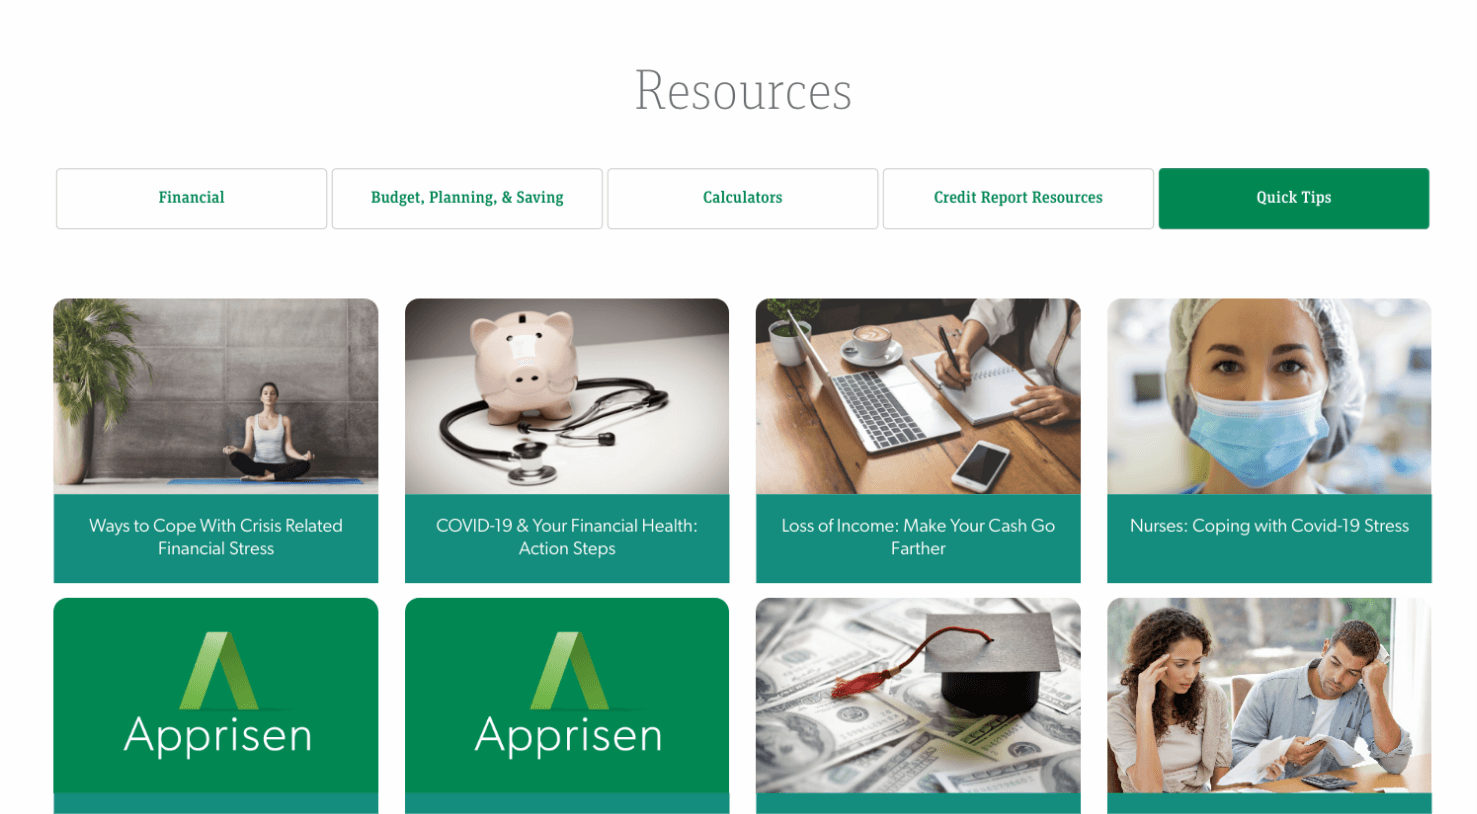Open COVID-19 & Your Financial Health: Action Steps
The width and height of the screenshot is (1477, 814).
(567, 537)
